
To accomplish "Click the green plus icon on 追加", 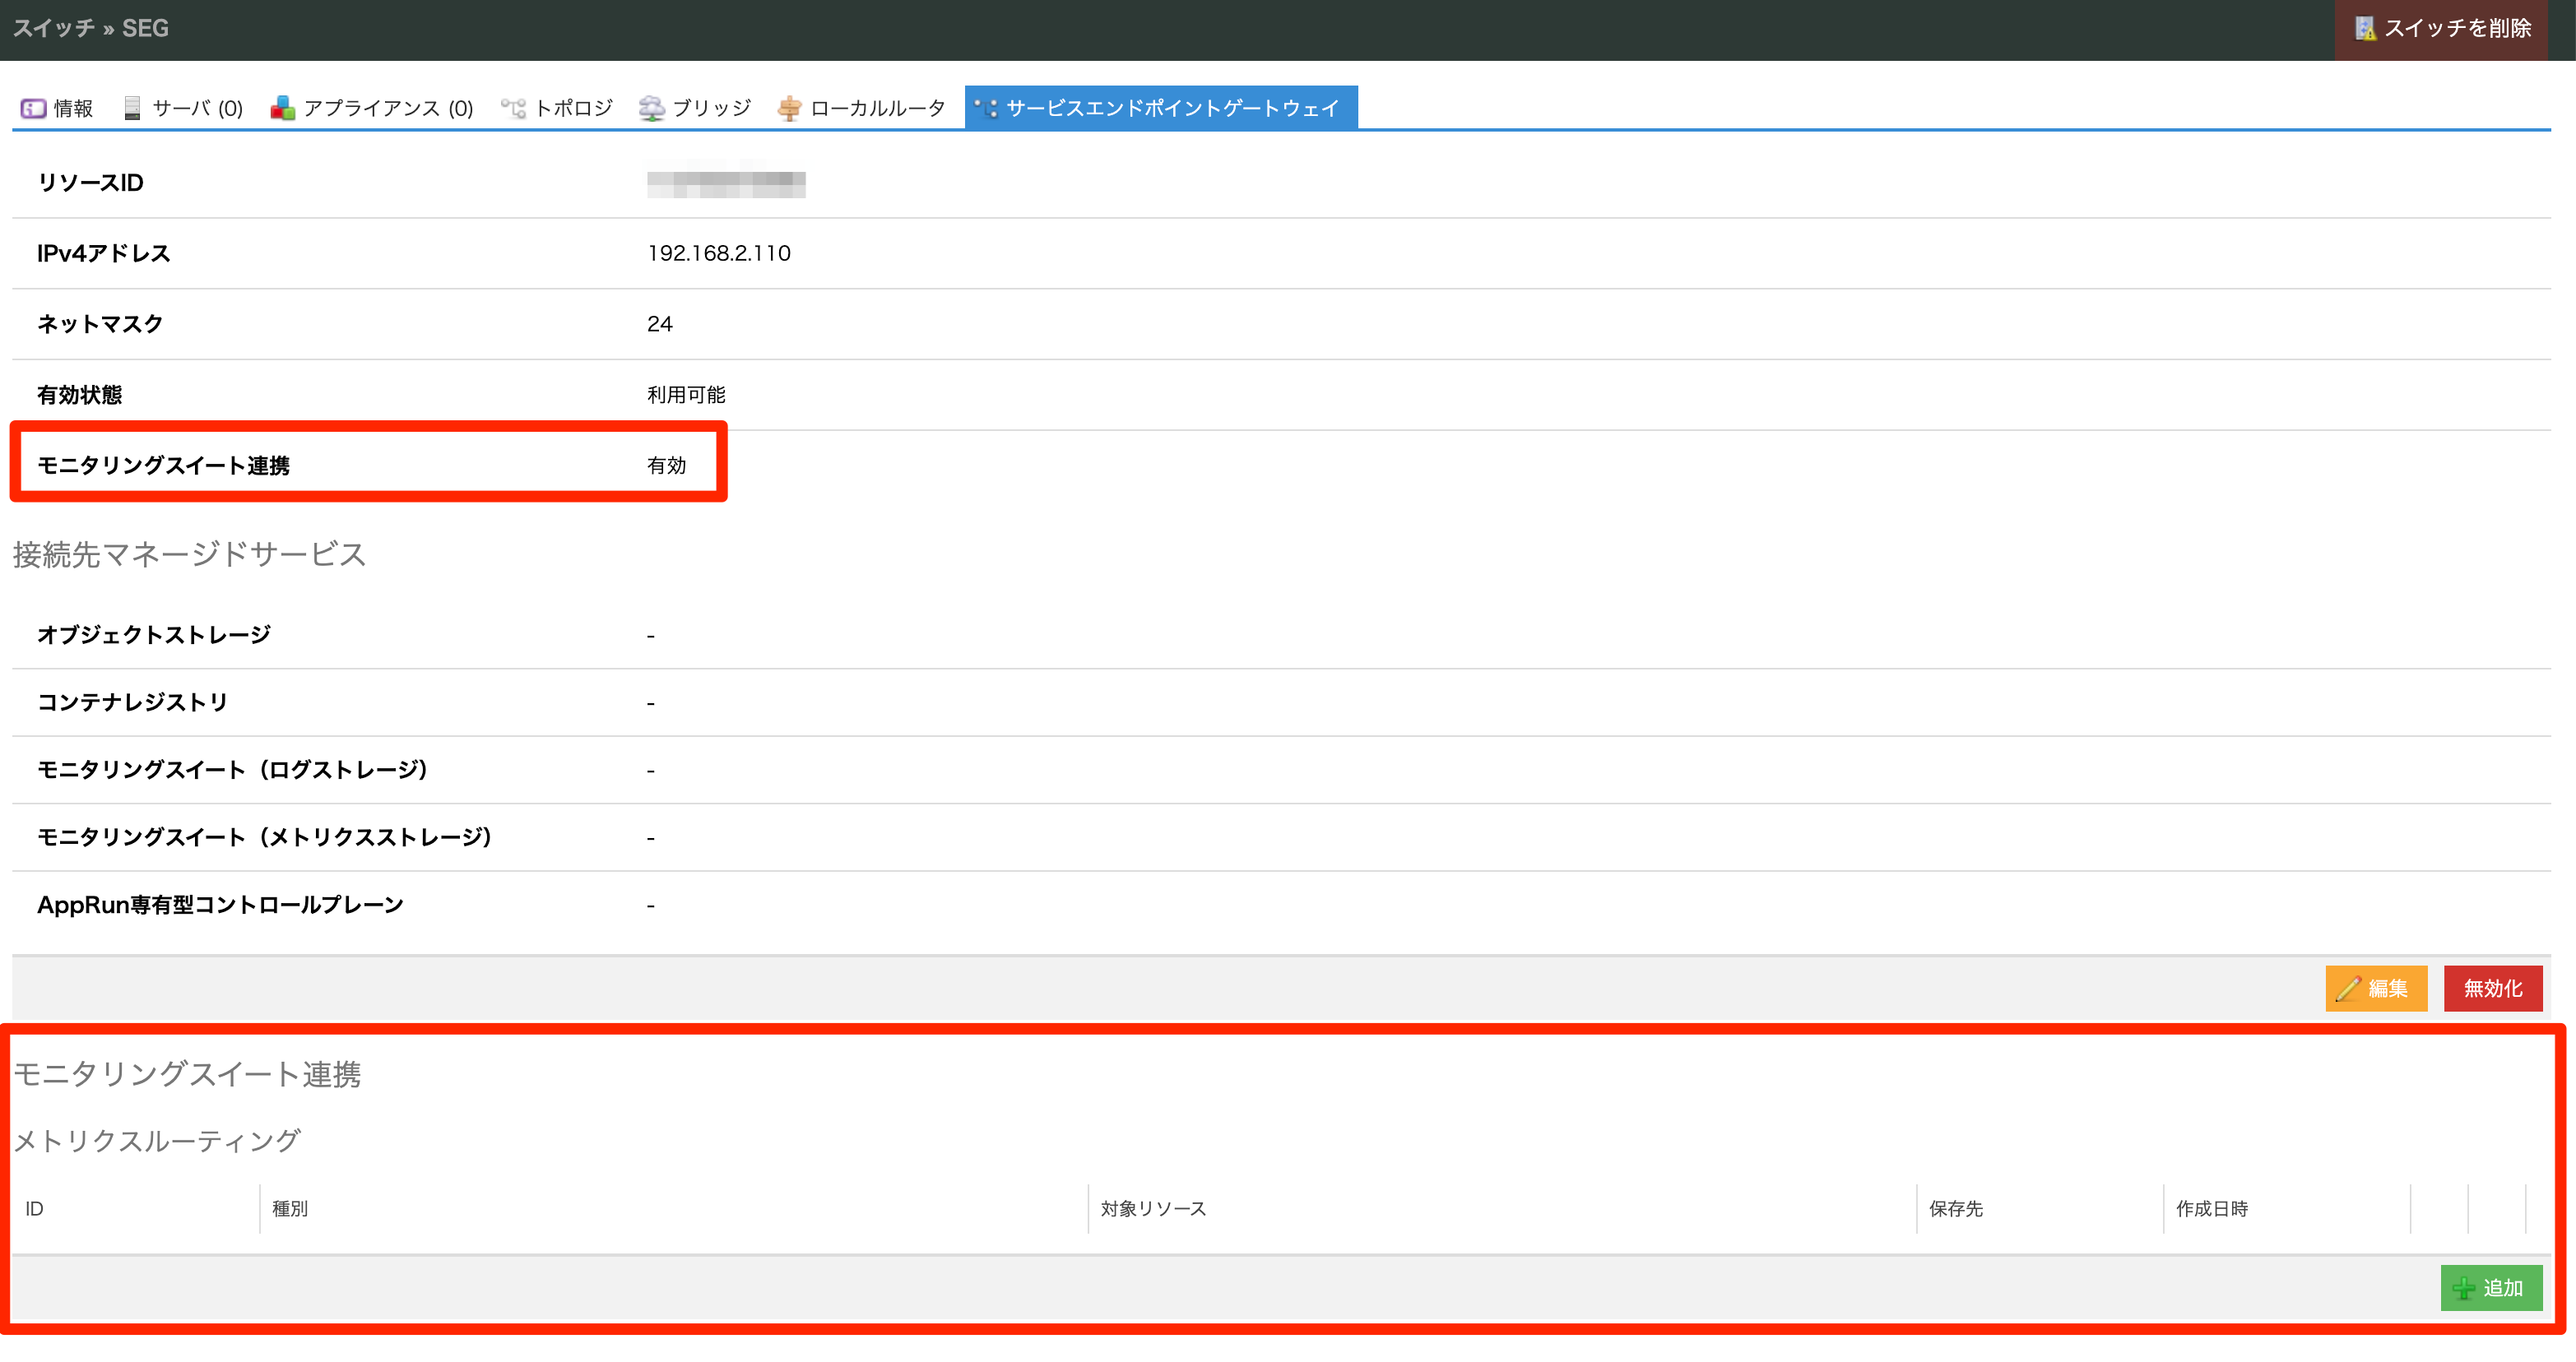I will click(x=2464, y=1289).
